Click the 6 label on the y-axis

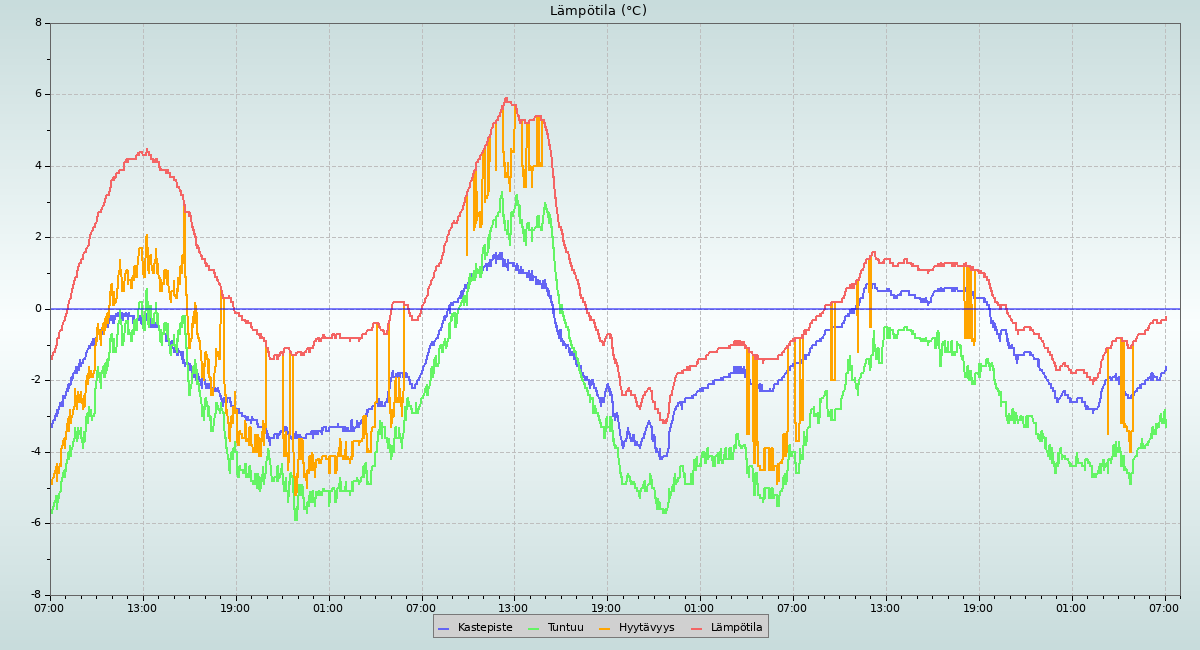click(x=38, y=94)
